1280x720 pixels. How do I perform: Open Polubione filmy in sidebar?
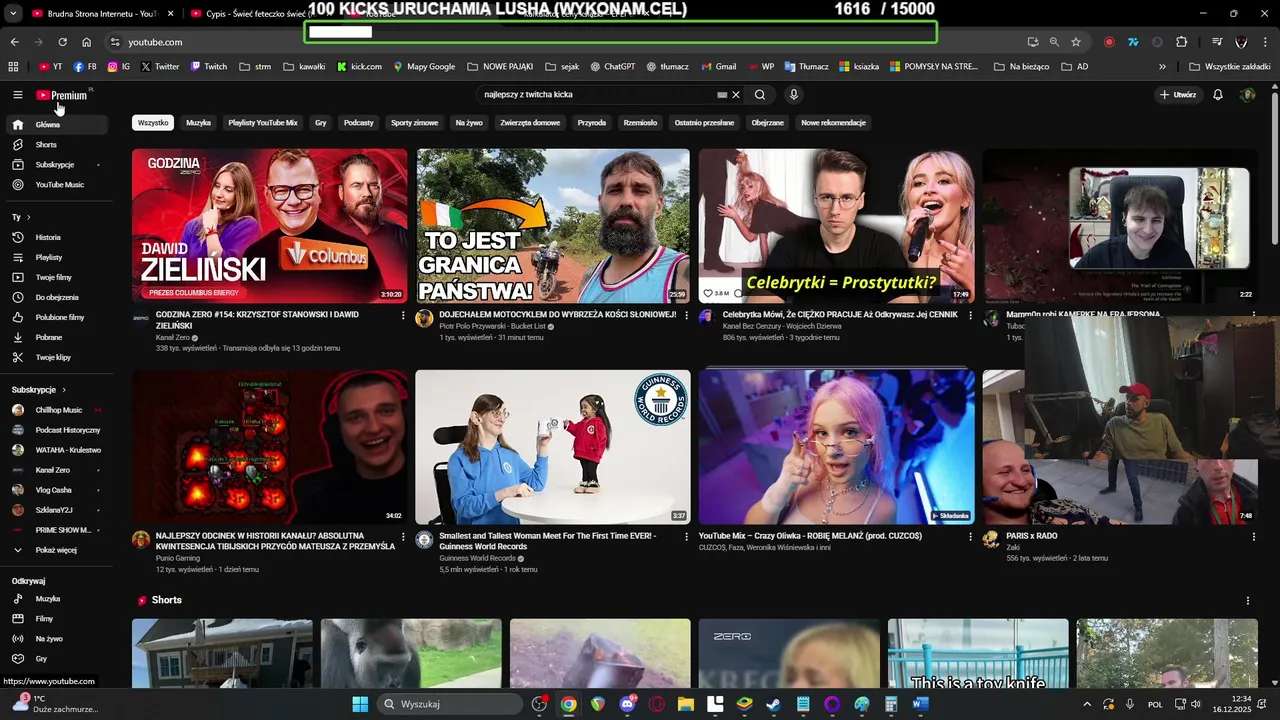56,318
